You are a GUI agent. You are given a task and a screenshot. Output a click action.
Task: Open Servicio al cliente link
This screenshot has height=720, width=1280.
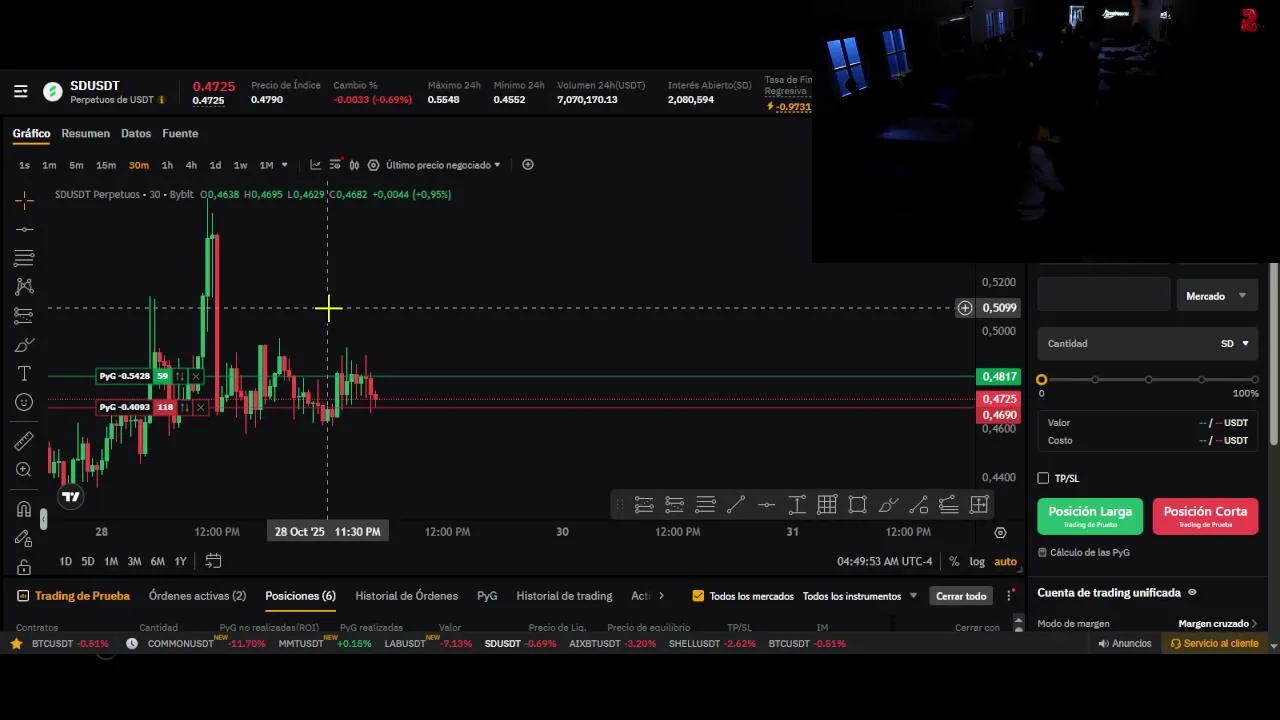coord(1214,644)
